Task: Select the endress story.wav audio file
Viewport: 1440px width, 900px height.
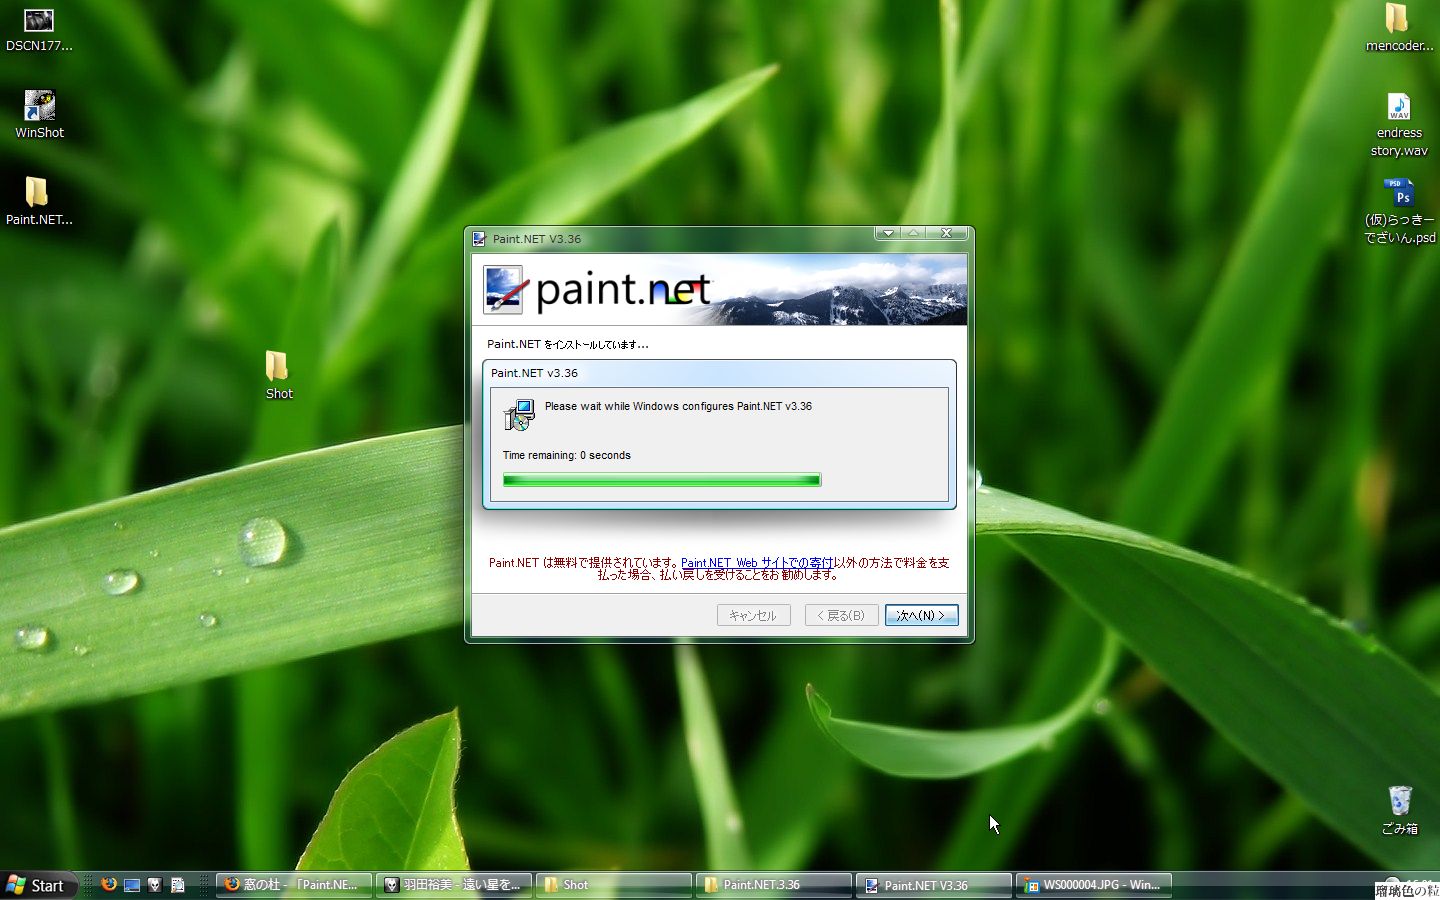Action: [1399, 124]
